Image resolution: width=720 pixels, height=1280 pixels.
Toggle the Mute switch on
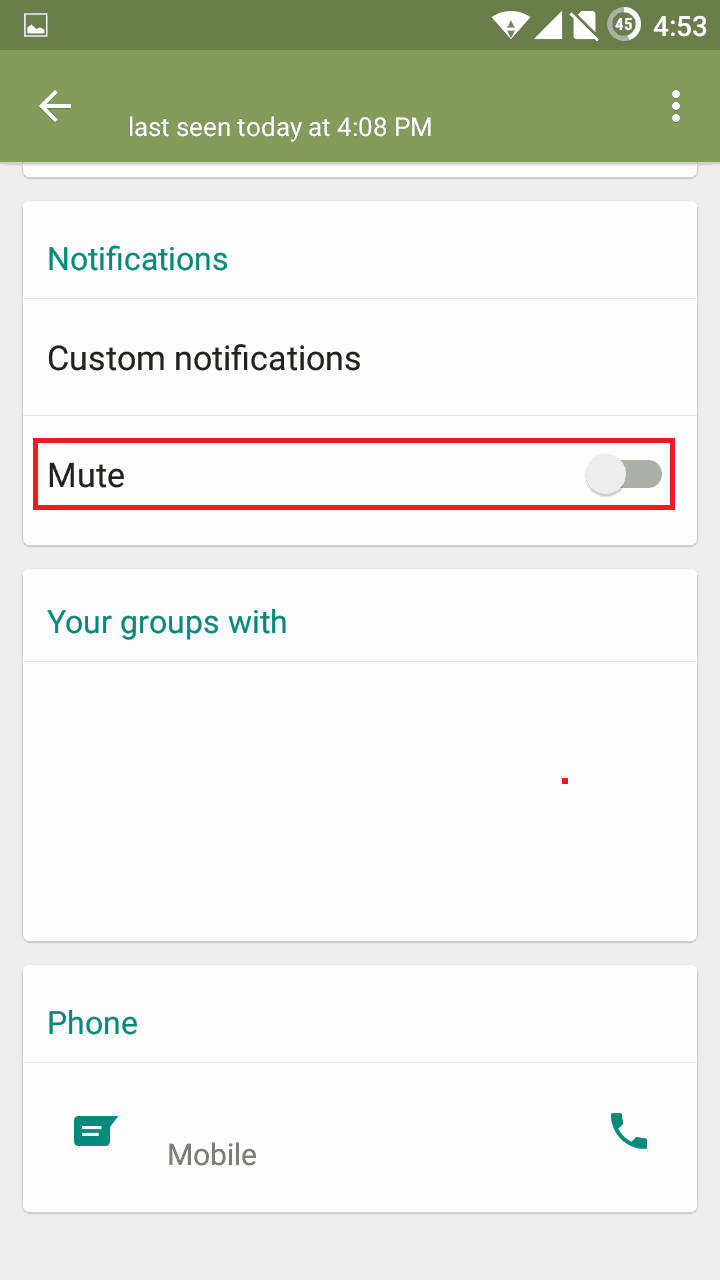point(624,475)
